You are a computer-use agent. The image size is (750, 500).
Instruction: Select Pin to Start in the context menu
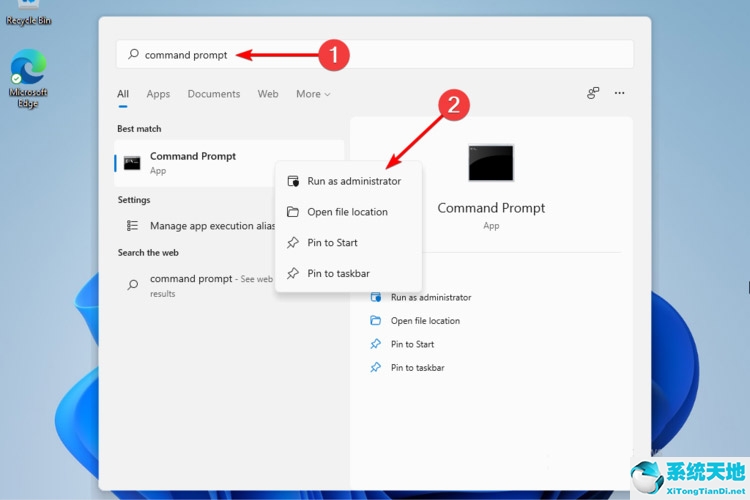point(332,243)
